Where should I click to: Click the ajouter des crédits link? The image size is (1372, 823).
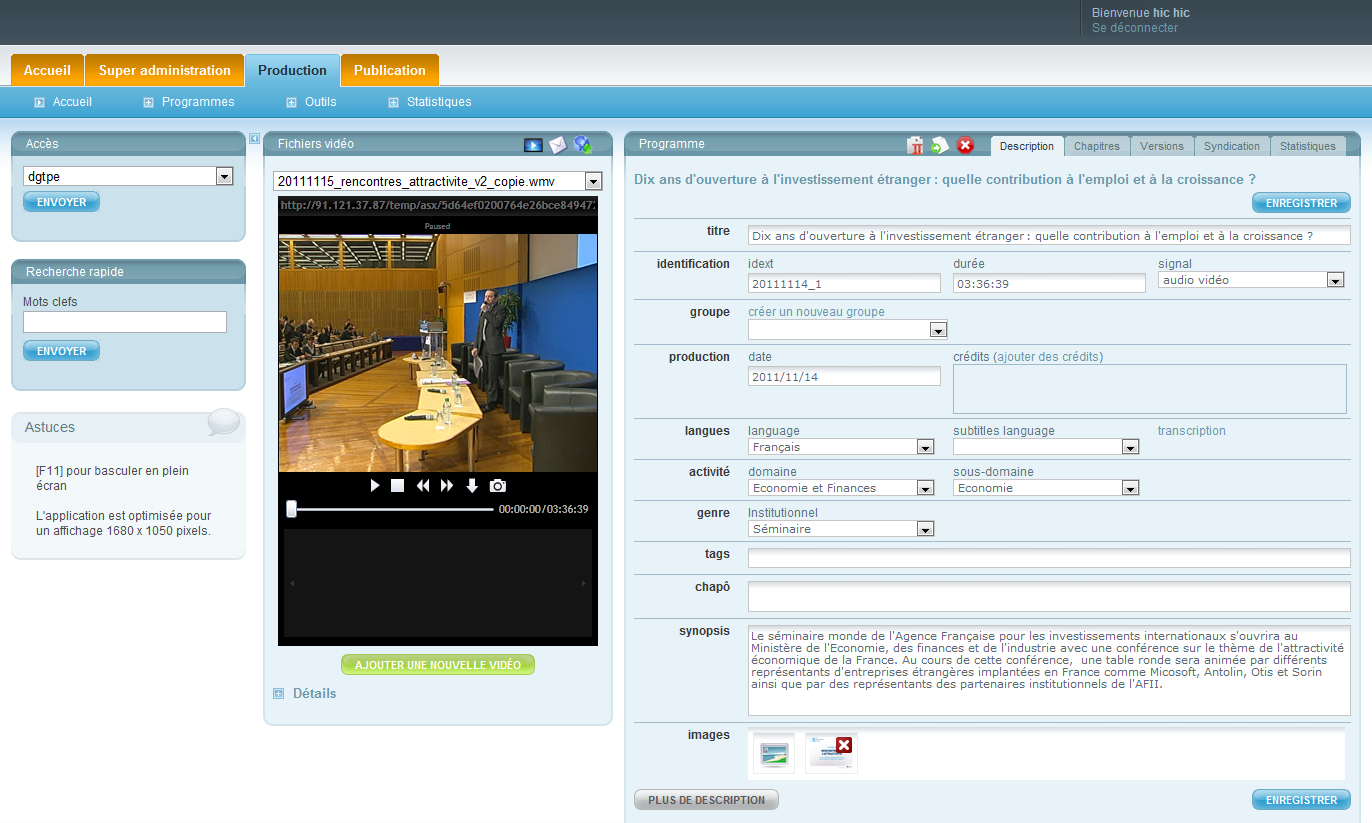pos(1048,357)
